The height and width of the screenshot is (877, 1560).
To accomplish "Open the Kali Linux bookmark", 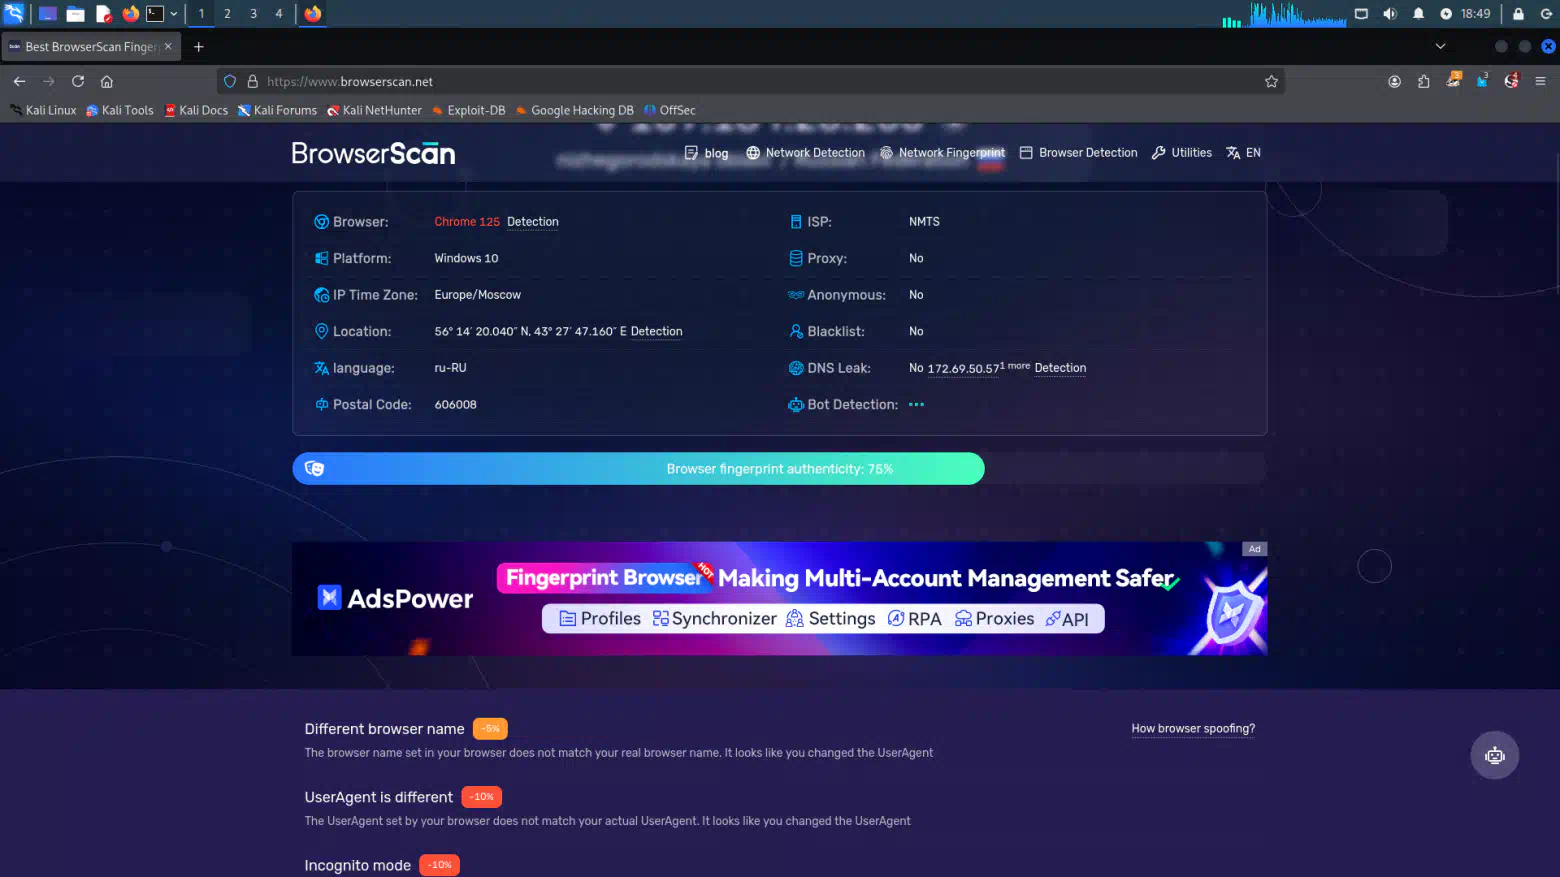I will 43,110.
